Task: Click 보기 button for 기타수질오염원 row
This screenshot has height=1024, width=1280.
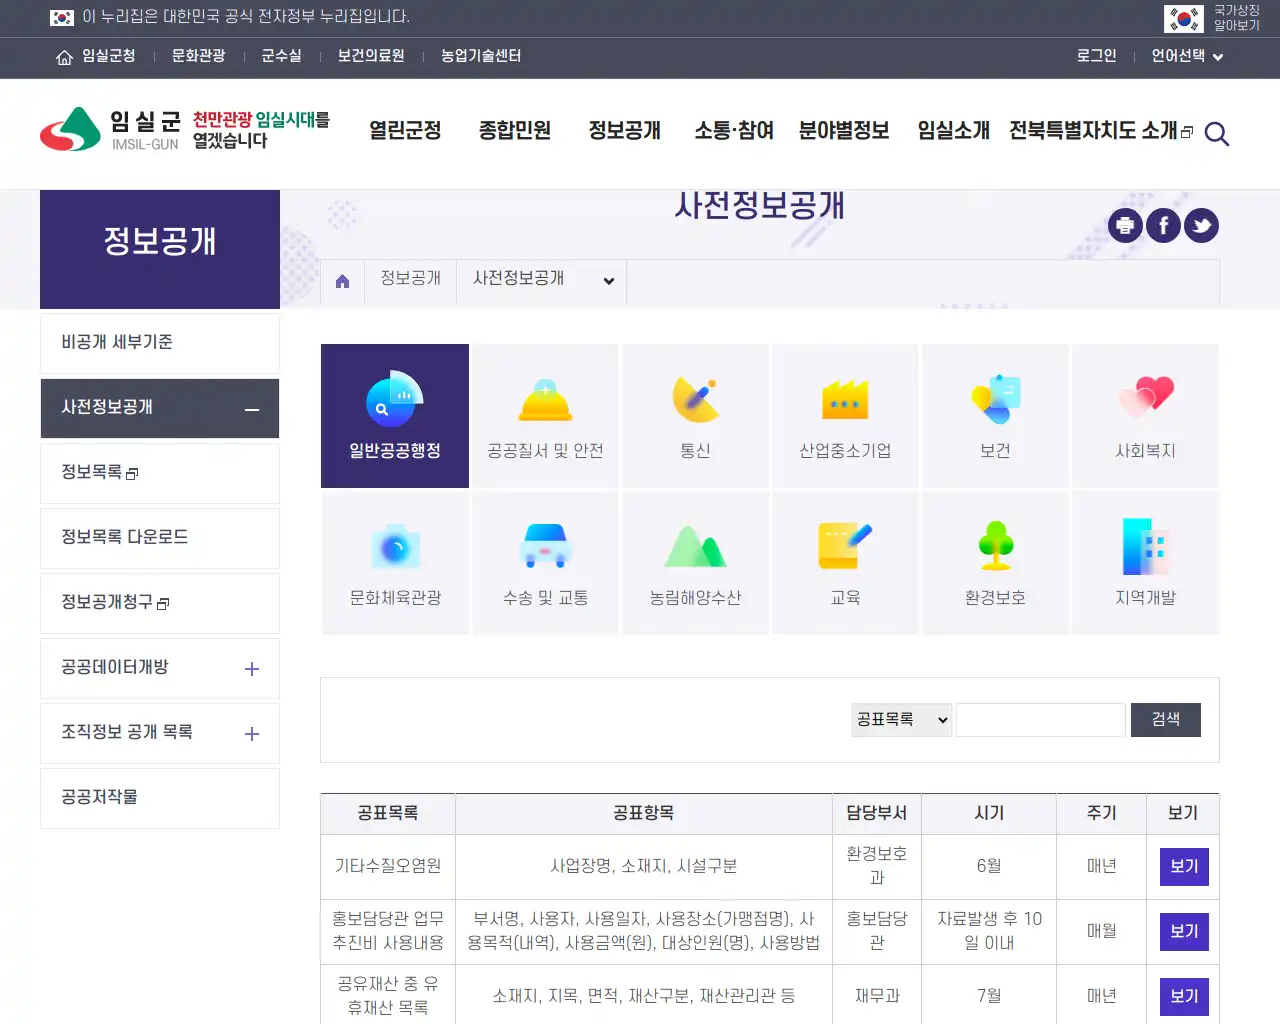Action: tap(1184, 867)
